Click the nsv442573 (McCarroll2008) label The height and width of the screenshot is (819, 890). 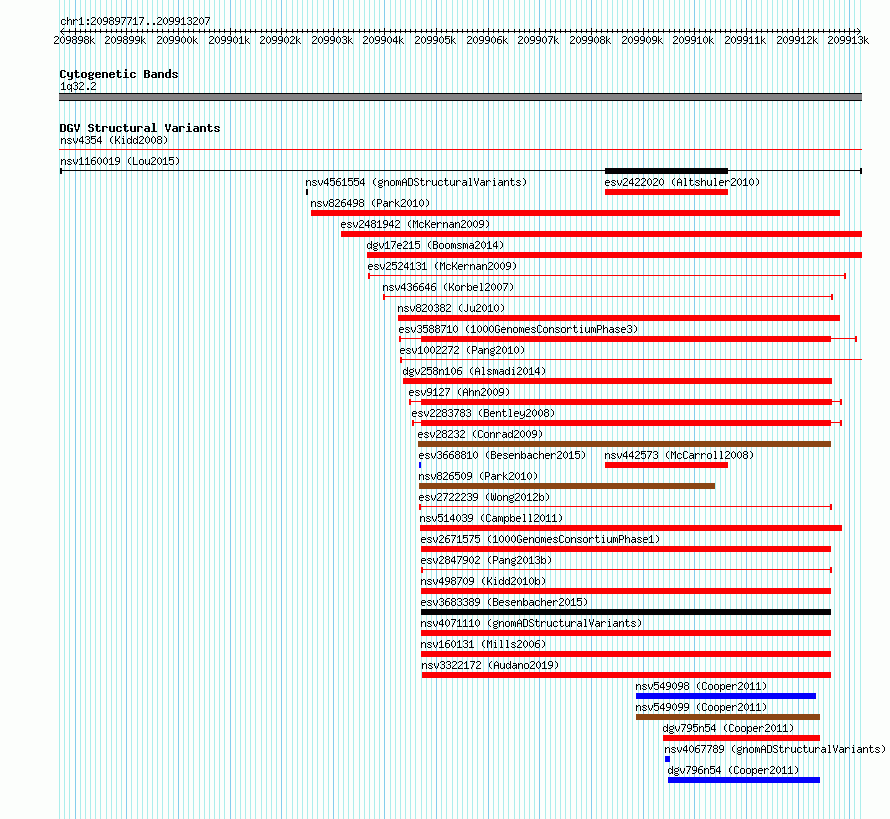(679, 455)
